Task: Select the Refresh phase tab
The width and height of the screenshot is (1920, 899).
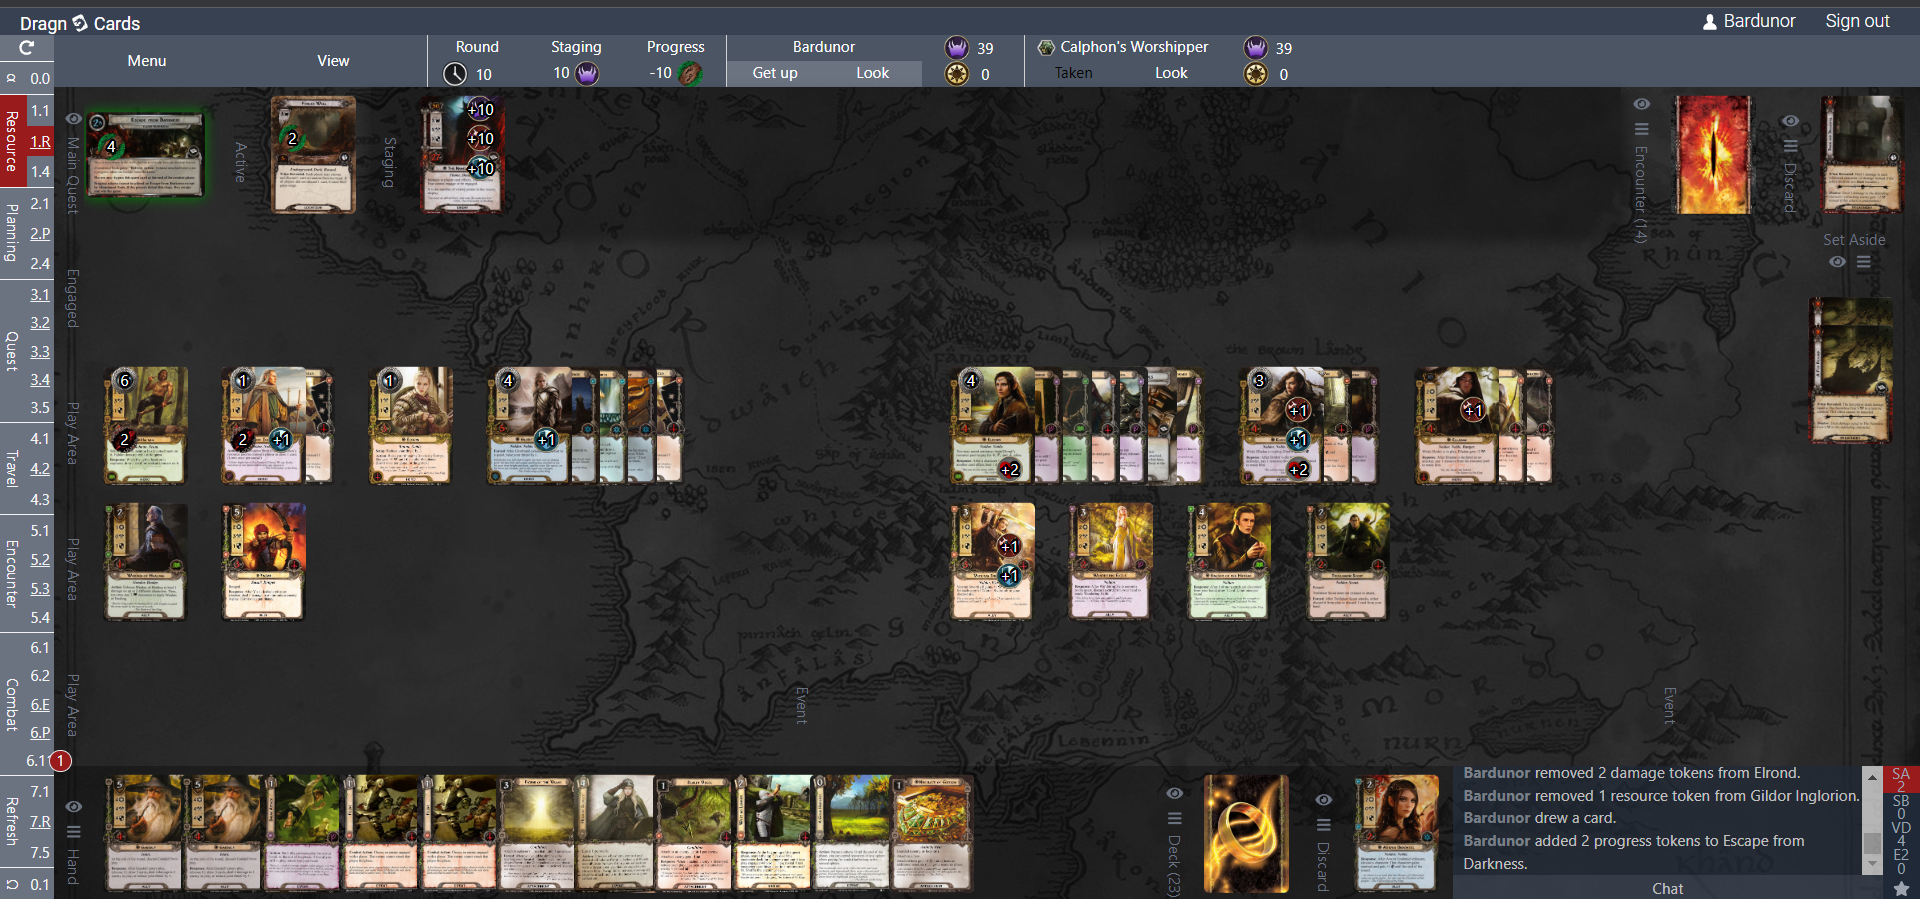Action: click(12, 821)
